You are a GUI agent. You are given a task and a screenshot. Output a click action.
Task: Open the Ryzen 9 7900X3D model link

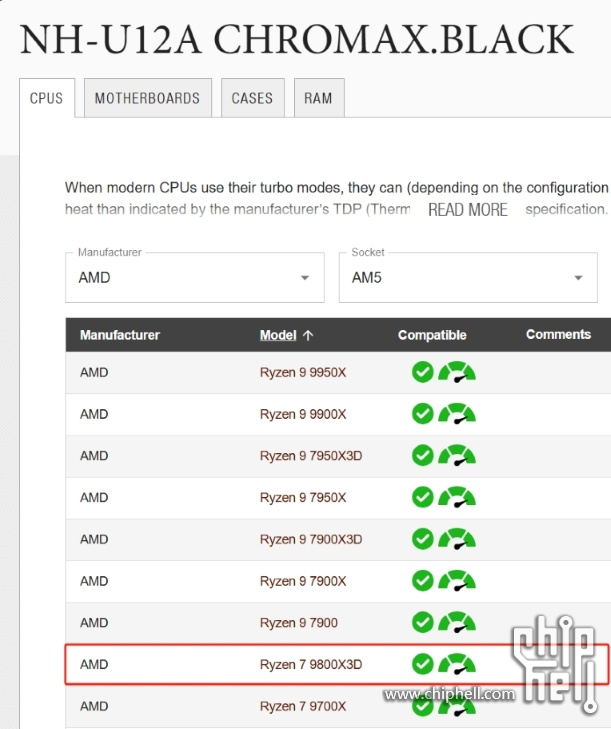(x=311, y=539)
